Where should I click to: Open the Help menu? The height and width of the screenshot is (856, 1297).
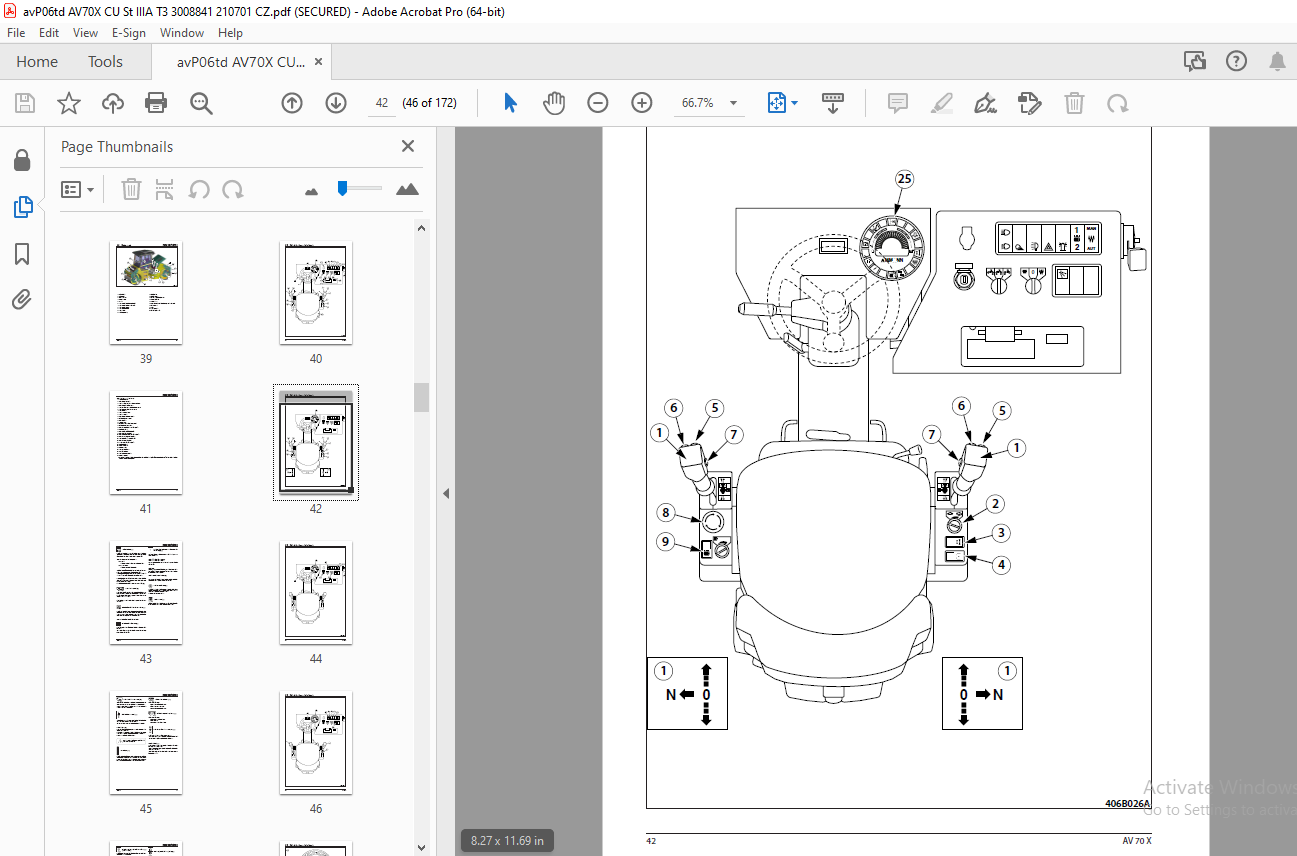231,33
